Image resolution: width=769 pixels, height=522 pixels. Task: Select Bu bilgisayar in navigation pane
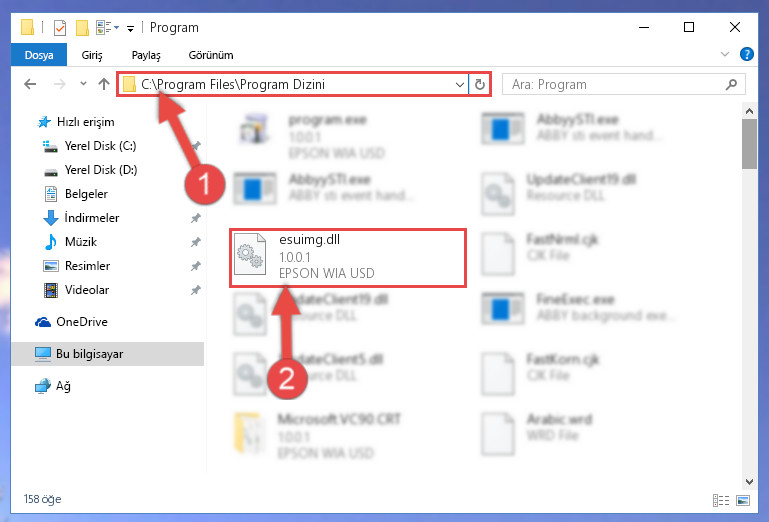click(x=107, y=354)
